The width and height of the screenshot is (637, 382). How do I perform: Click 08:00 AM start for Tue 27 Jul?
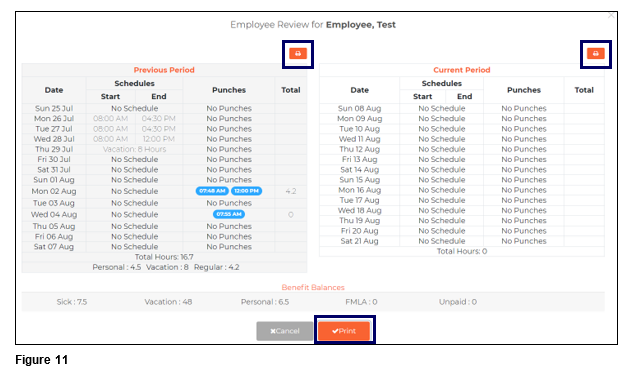click(x=110, y=129)
